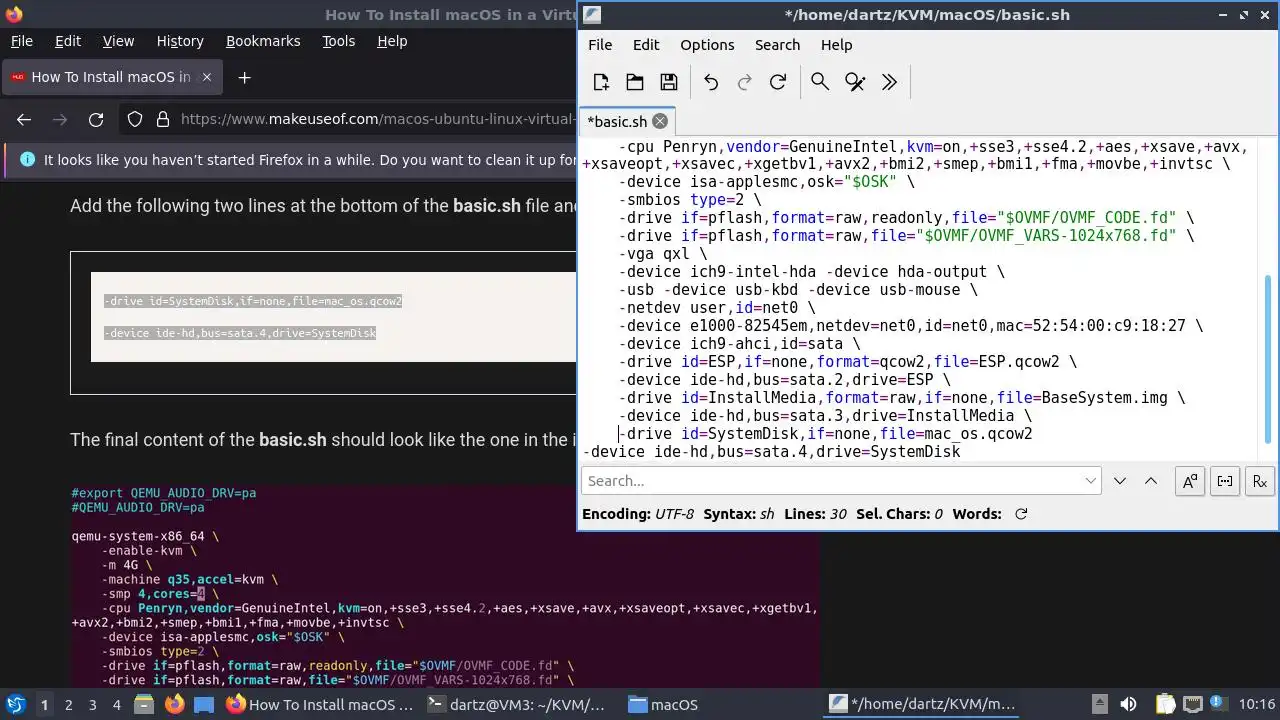Switch to virtual desktop 4
1280x720 pixels.
tap(116, 705)
